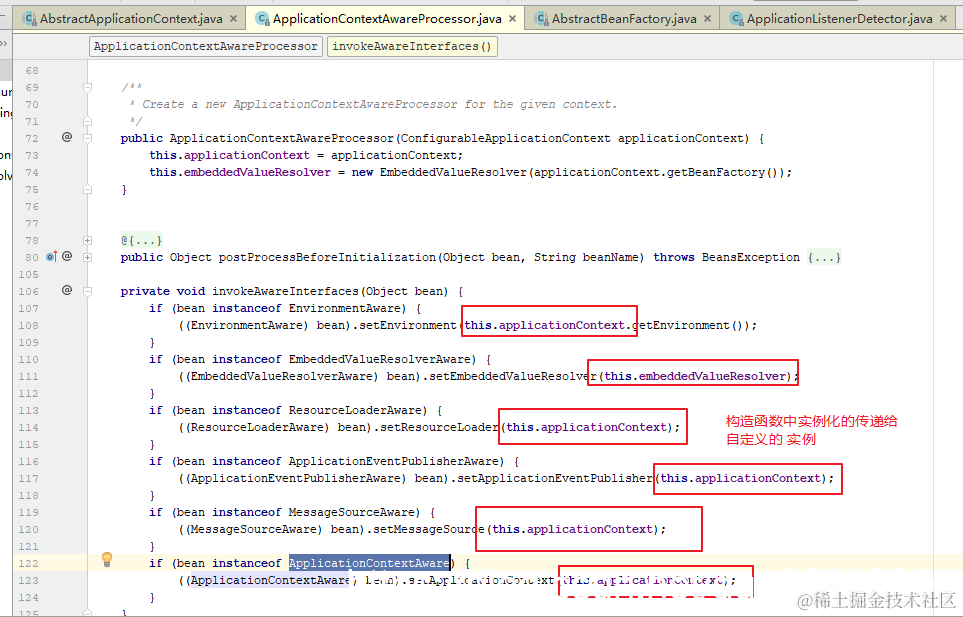Click folded {...} body on line 80
963x617 pixels.
pyautogui.click(x=824, y=257)
